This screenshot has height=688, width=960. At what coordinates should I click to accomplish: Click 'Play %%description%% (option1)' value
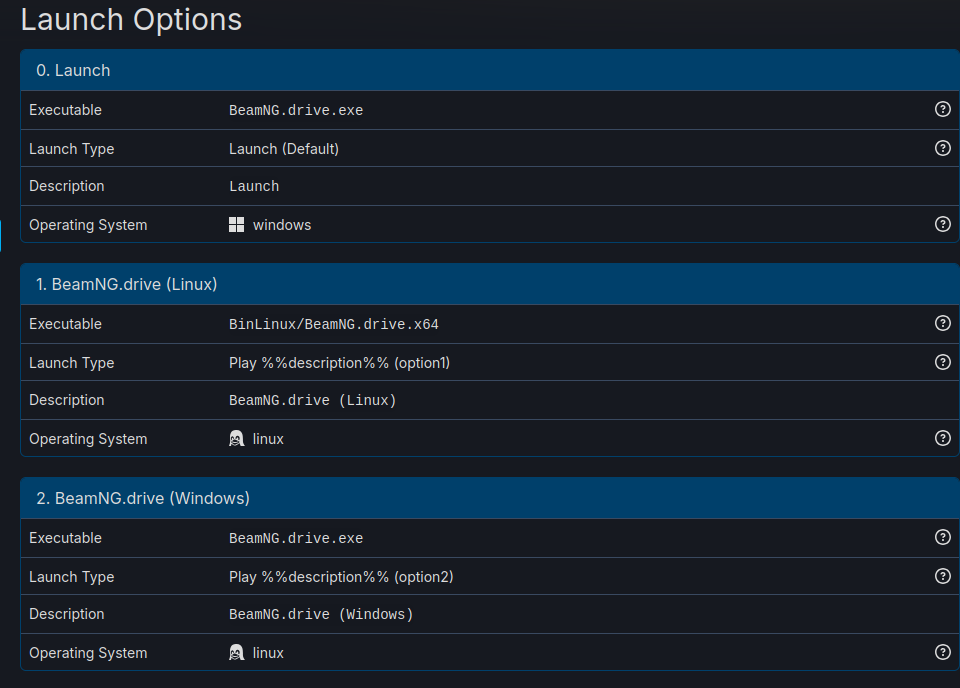tap(339, 363)
